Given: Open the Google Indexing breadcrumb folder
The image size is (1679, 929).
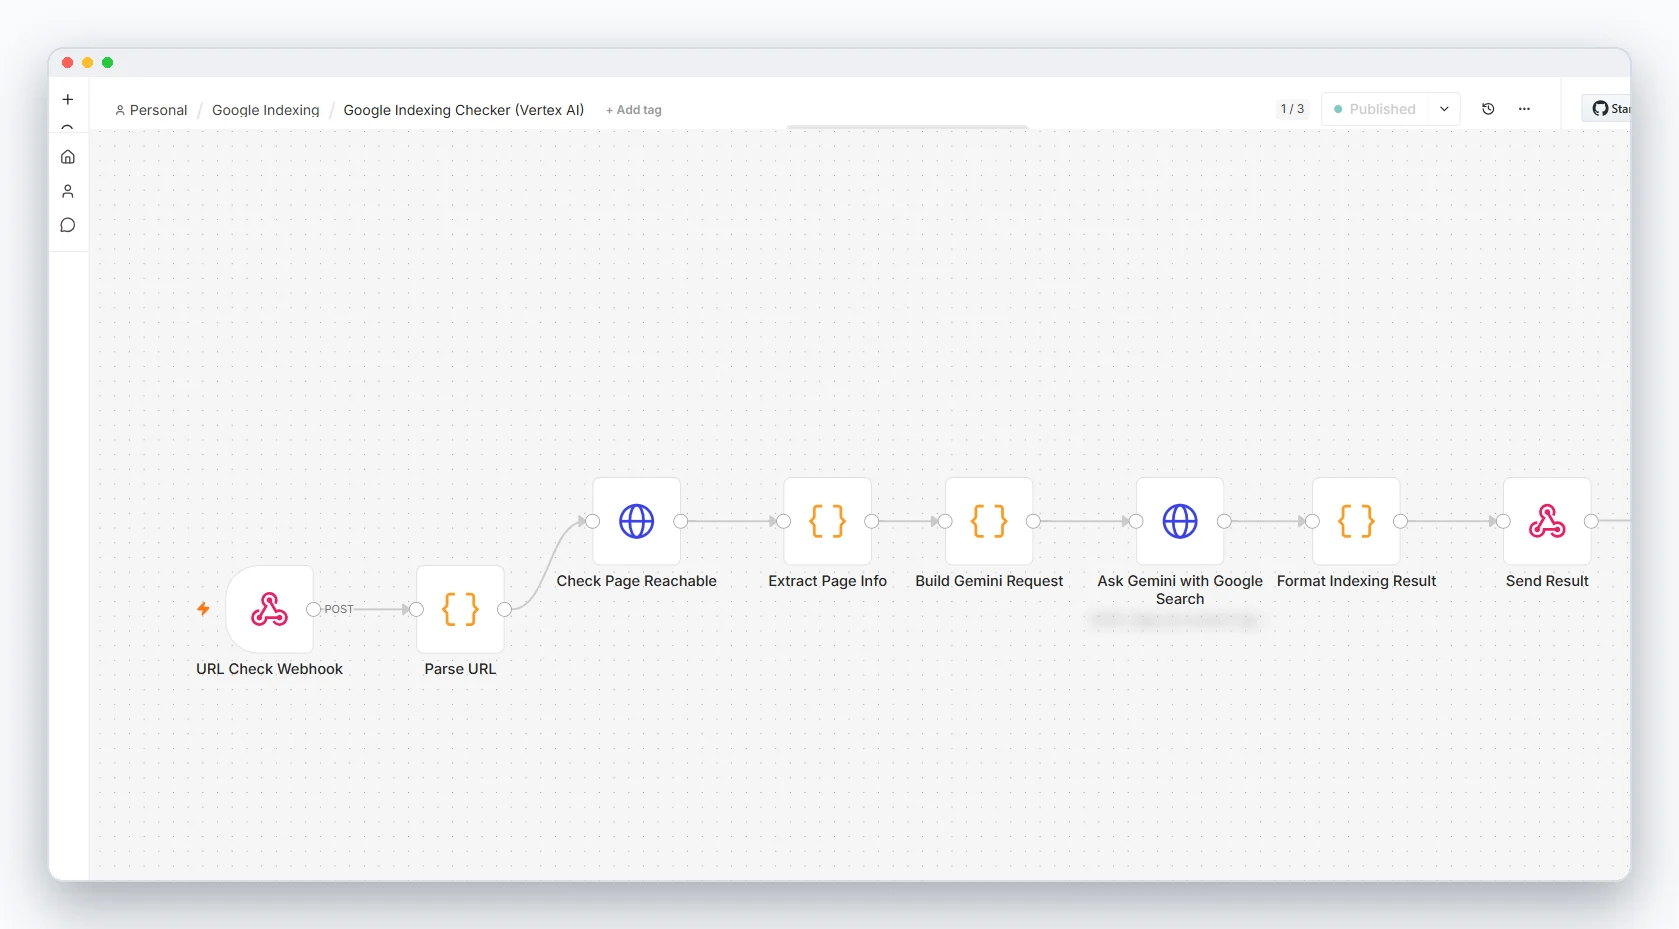Looking at the screenshot, I should (266, 110).
